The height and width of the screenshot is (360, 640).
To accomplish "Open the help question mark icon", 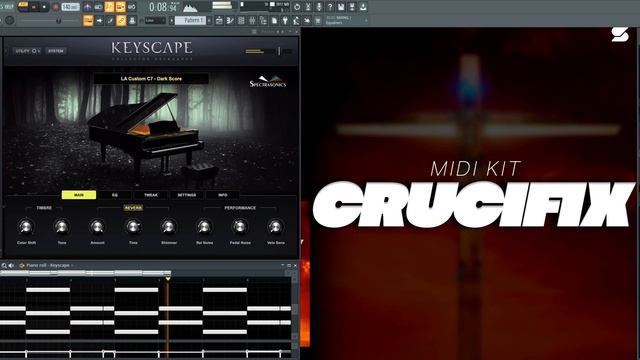I will [330, 7].
